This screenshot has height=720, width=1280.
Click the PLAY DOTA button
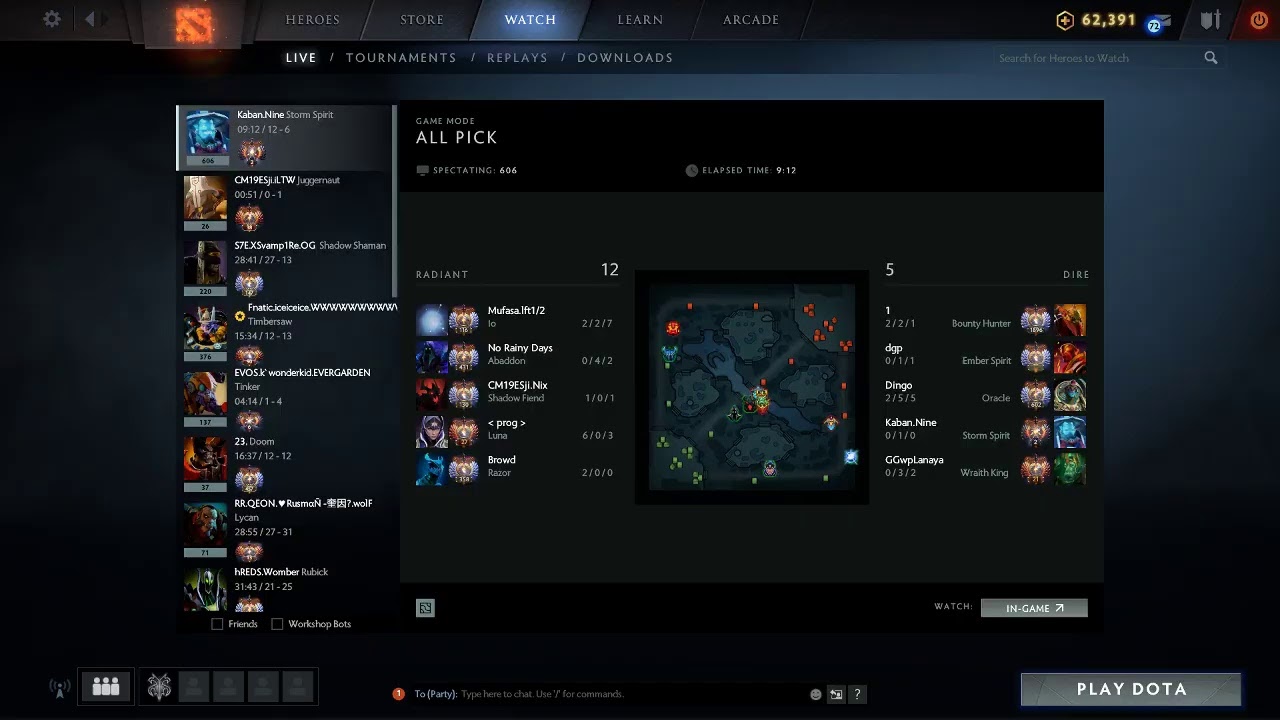point(1131,689)
